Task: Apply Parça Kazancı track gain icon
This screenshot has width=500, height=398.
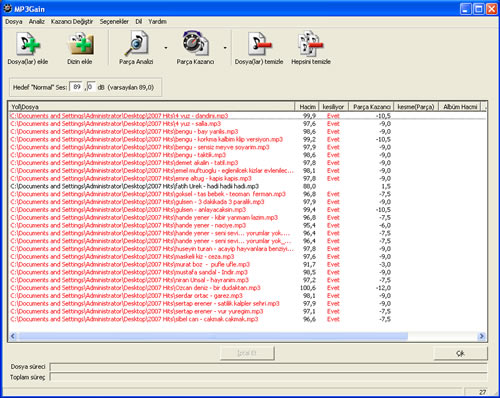Action: [195, 43]
